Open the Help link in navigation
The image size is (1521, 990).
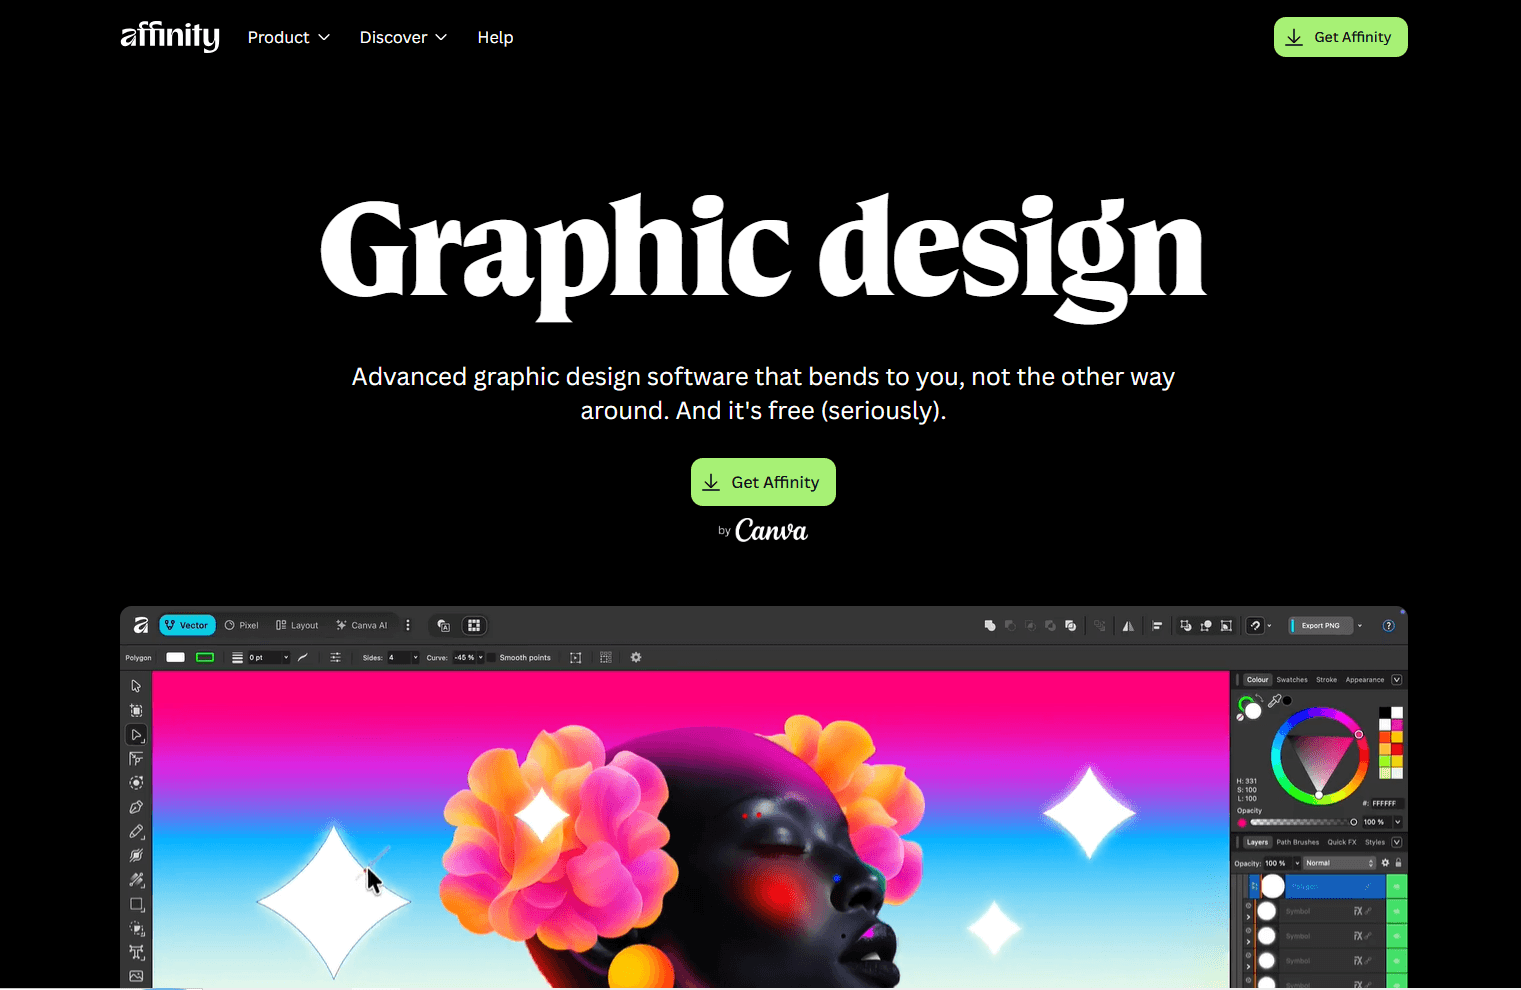click(x=495, y=37)
